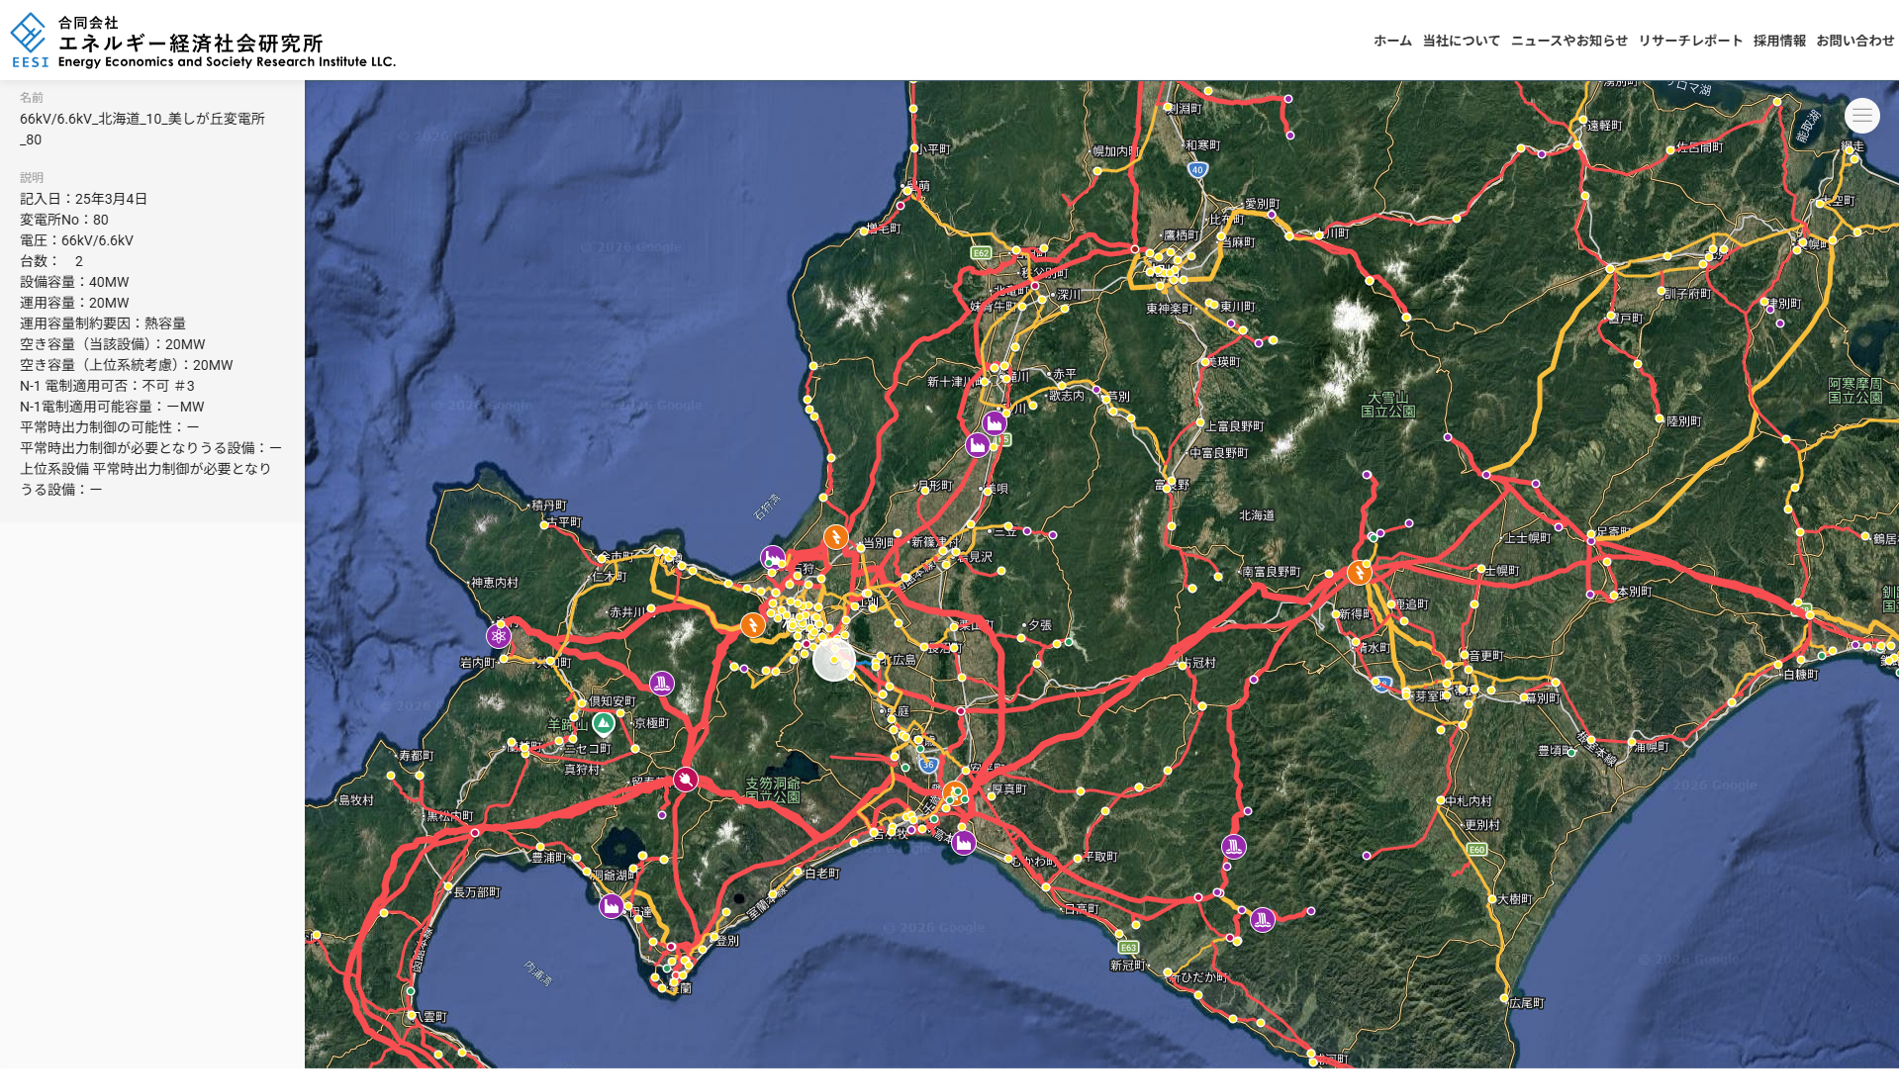Click the green mountain marker at 羊蹄山

coord(603,723)
